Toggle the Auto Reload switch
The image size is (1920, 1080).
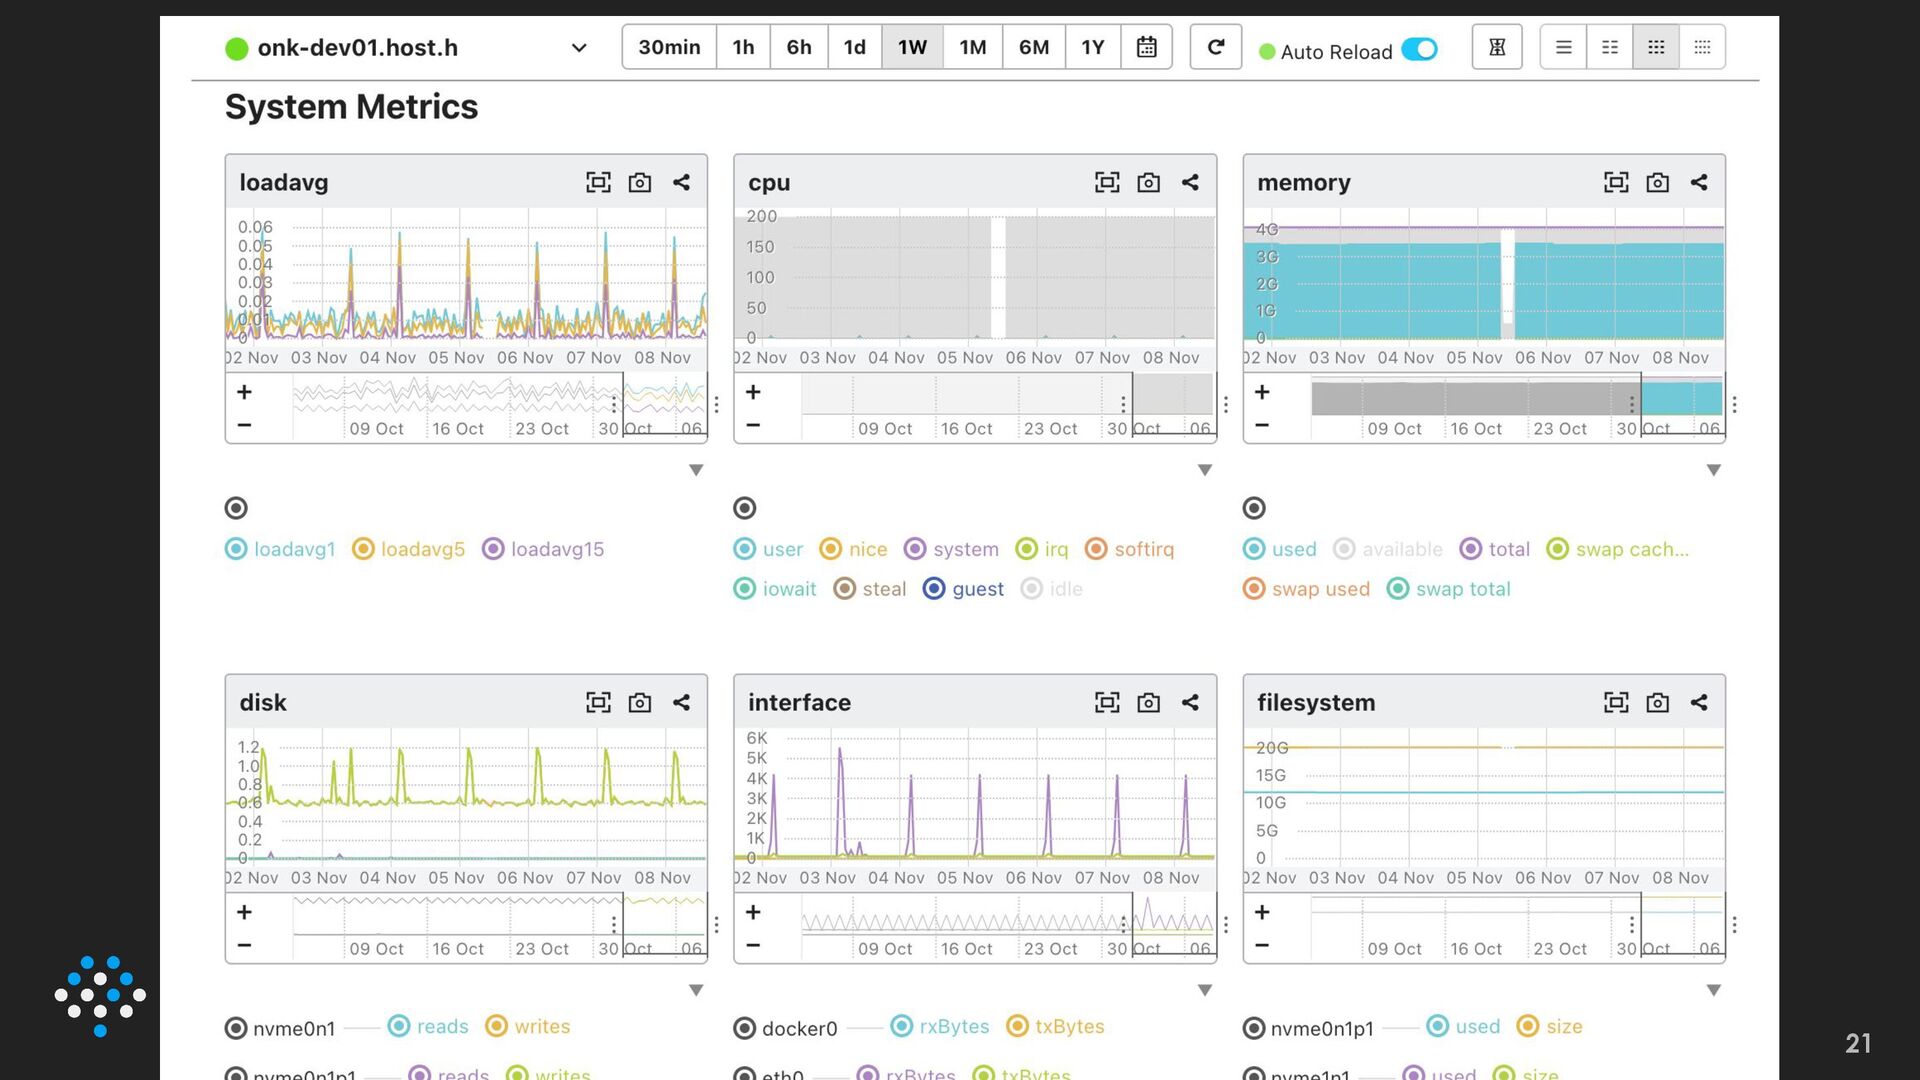[x=1419, y=50]
